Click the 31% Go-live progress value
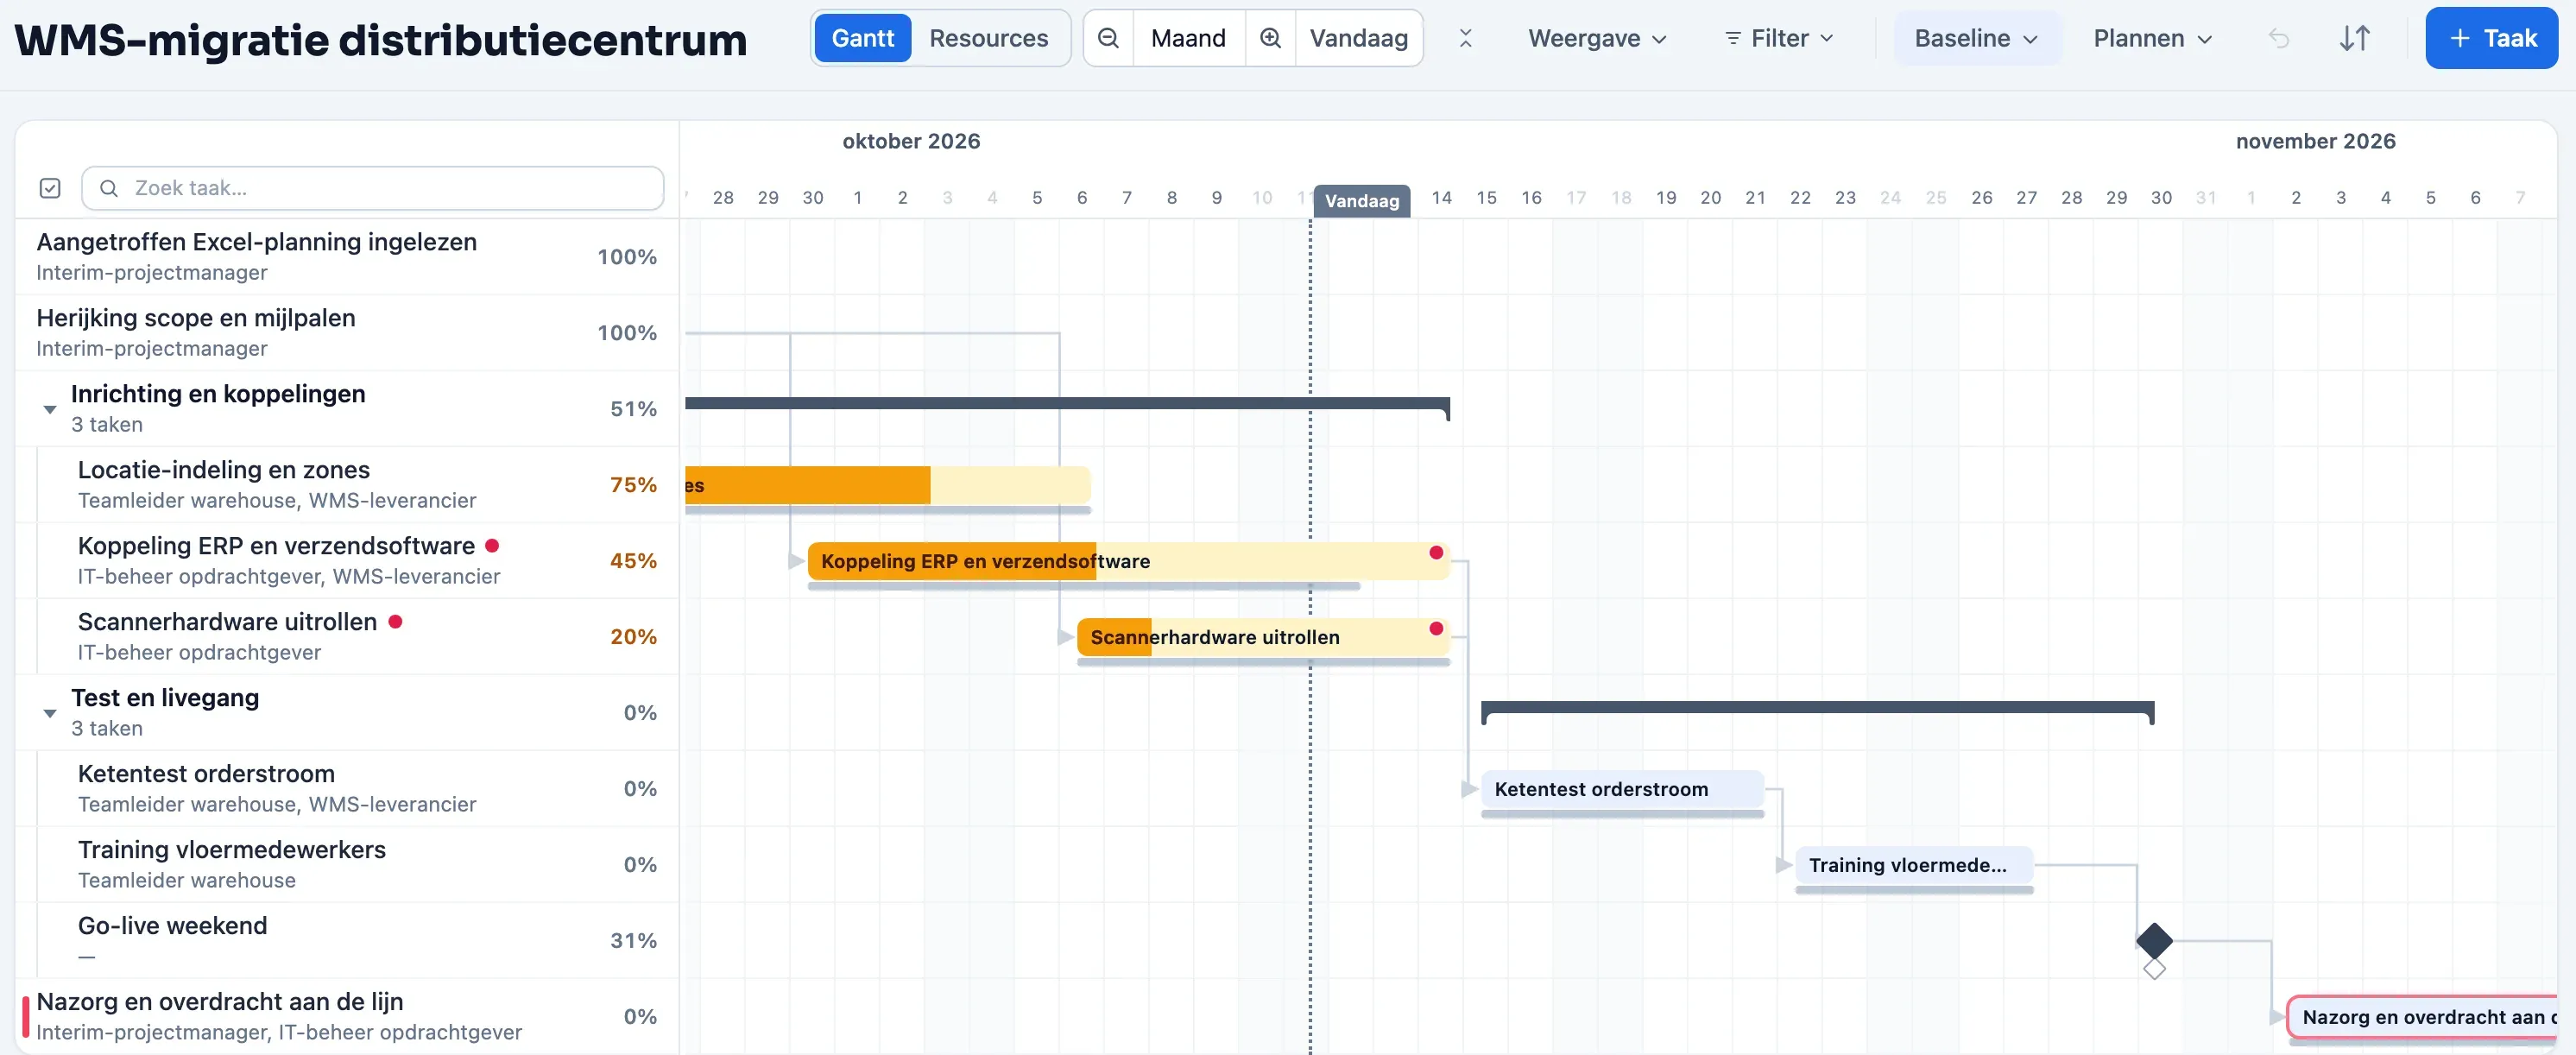Image resolution: width=2576 pixels, height=1055 pixels. tap(633, 941)
